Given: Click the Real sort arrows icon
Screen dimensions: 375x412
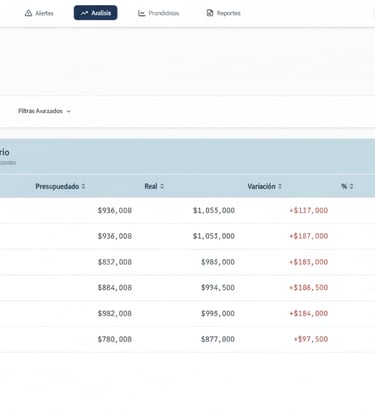Looking at the screenshot, I should [x=162, y=186].
